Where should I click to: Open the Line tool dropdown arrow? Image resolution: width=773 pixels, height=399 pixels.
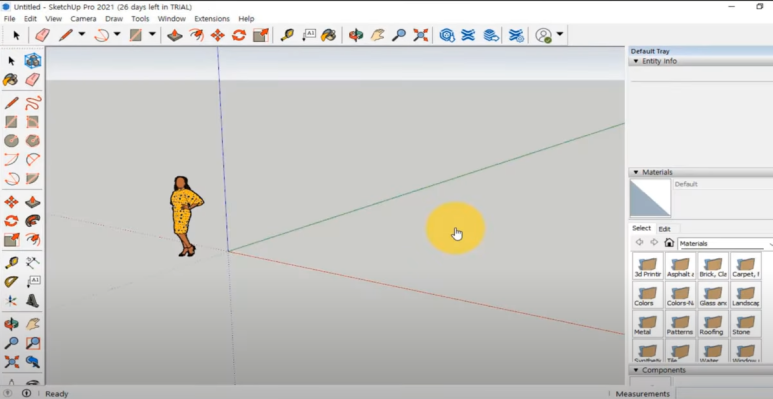(x=82, y=34)
